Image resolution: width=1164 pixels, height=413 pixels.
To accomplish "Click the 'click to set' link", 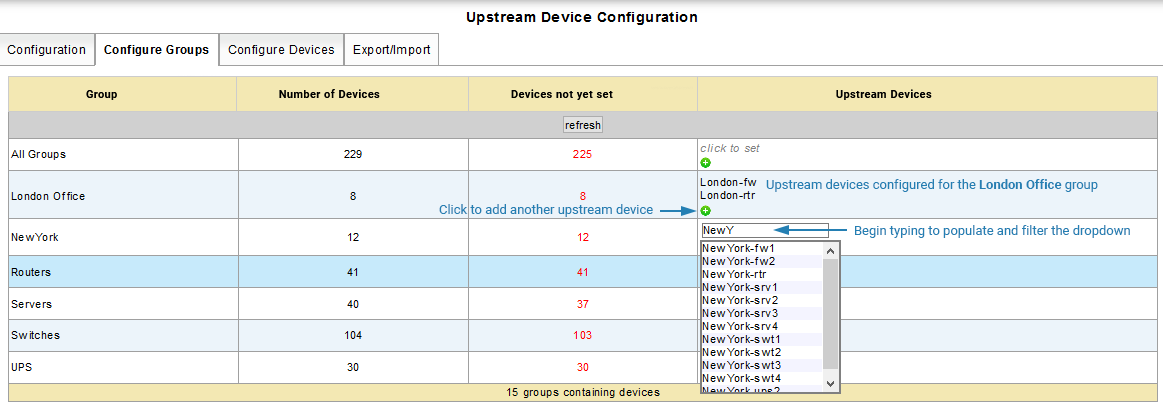I will (730, 148).
